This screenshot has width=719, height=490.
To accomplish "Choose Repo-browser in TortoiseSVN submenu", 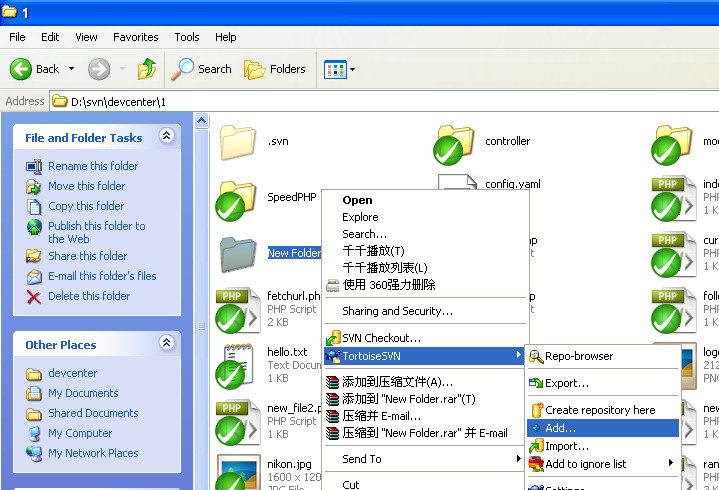I will (x=603, y=356).
